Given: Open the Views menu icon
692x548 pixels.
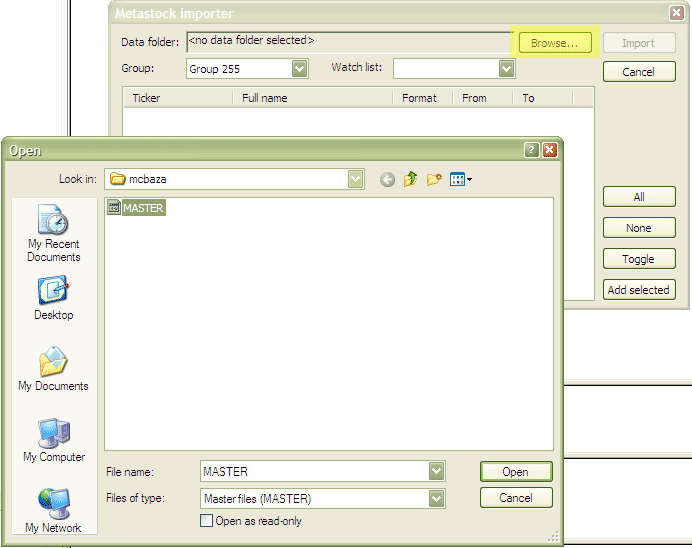Looking at the screenshot, I should pyautogui.click(x=461, y=179).
